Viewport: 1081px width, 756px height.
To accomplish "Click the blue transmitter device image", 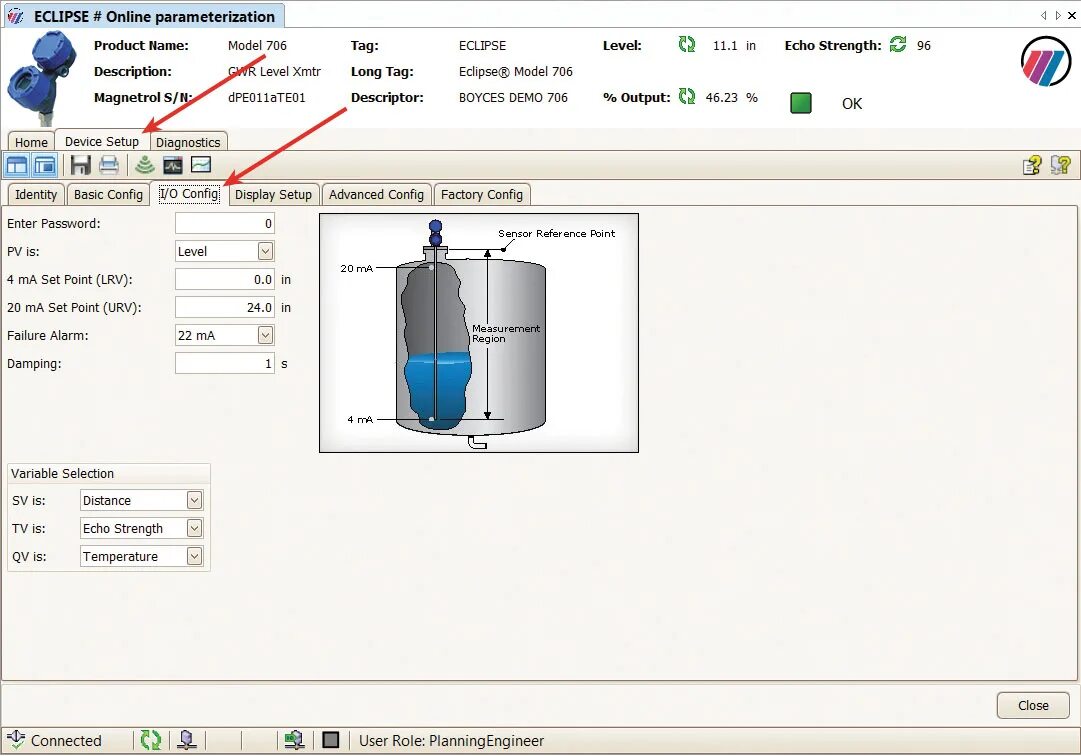I will (x=42, y=77).
